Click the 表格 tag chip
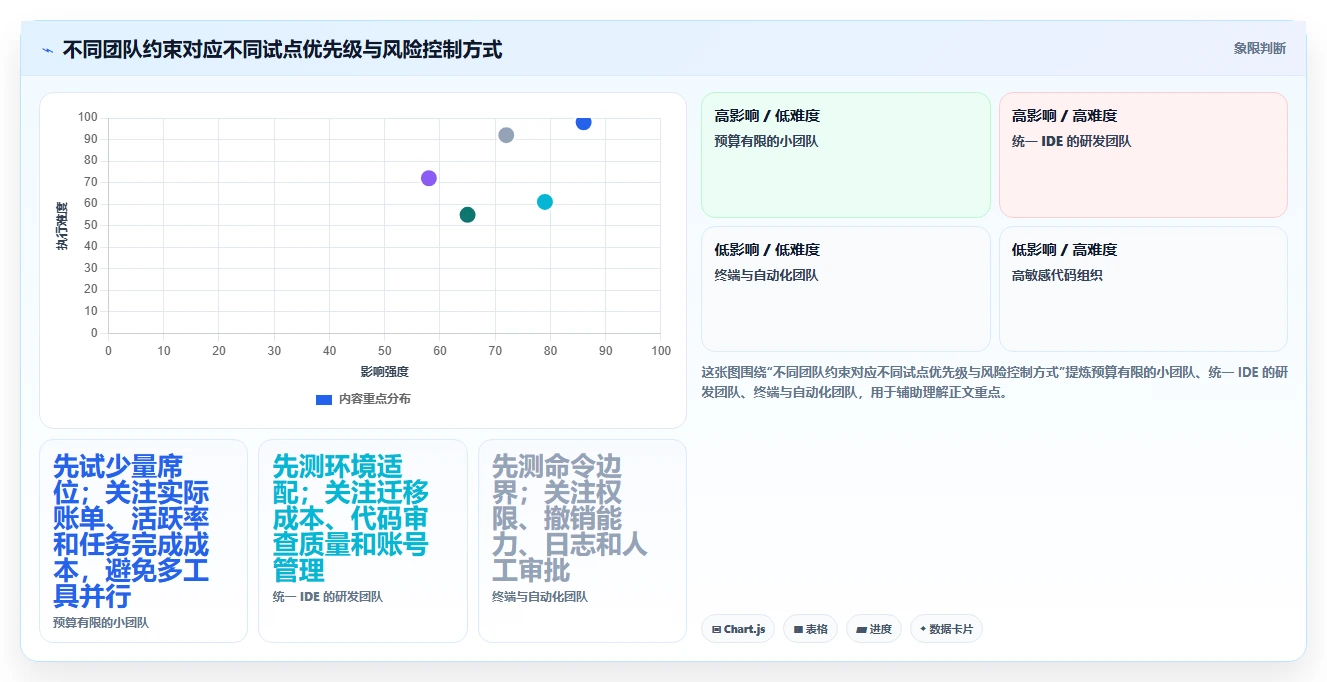 [x=810, y=629]
